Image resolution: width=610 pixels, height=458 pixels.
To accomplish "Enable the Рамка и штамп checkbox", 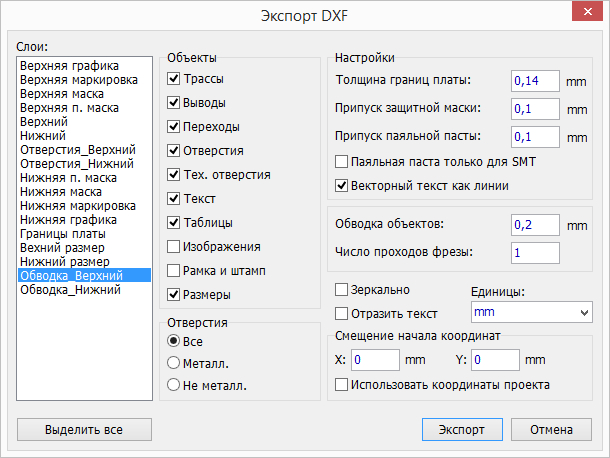I will coord(174,270).
